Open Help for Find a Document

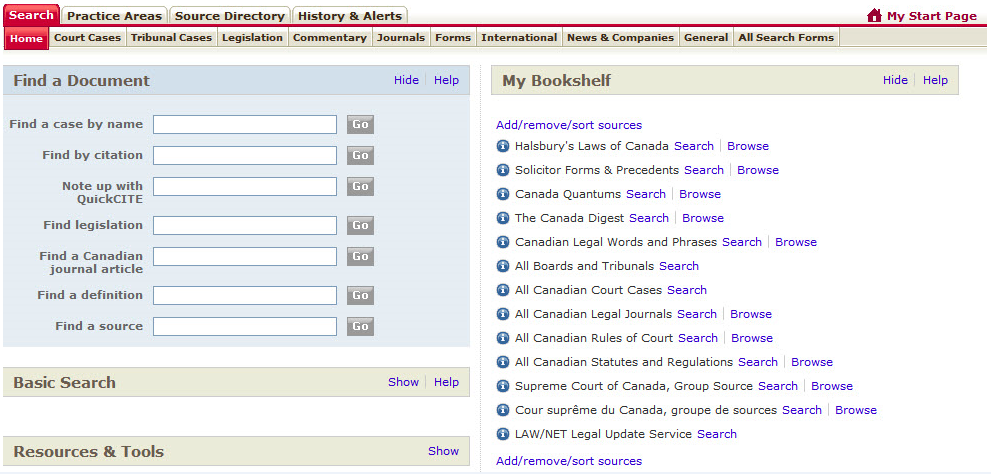(x=446, y=80)
